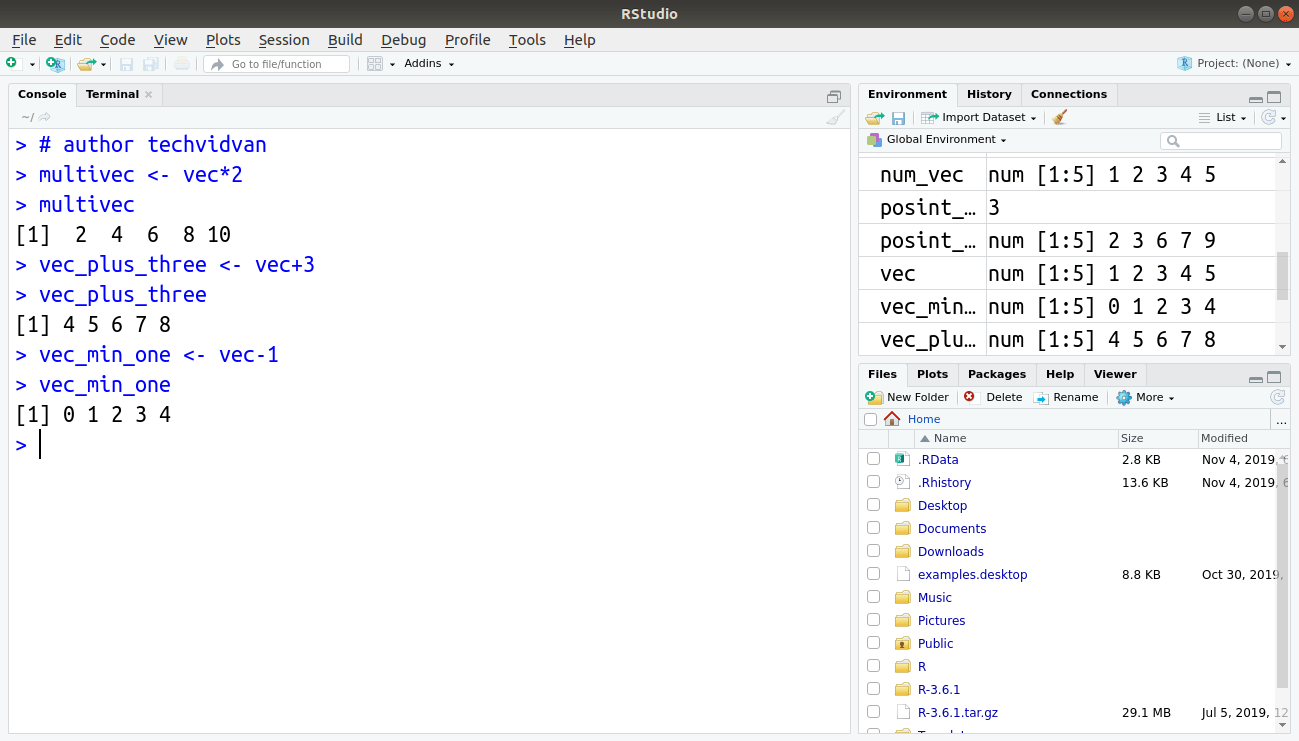
Task: Click the Save current document icon
Action: tap(127, 64)
